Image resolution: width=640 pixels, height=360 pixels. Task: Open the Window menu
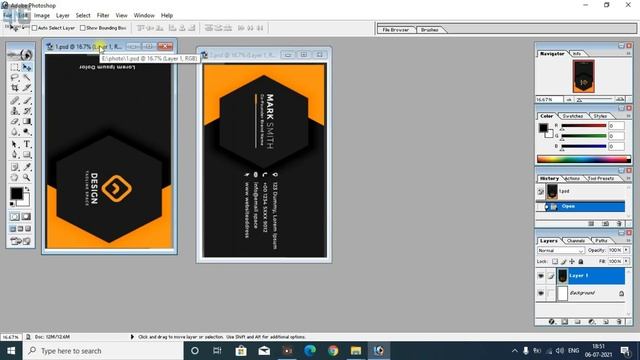point(144,16)
